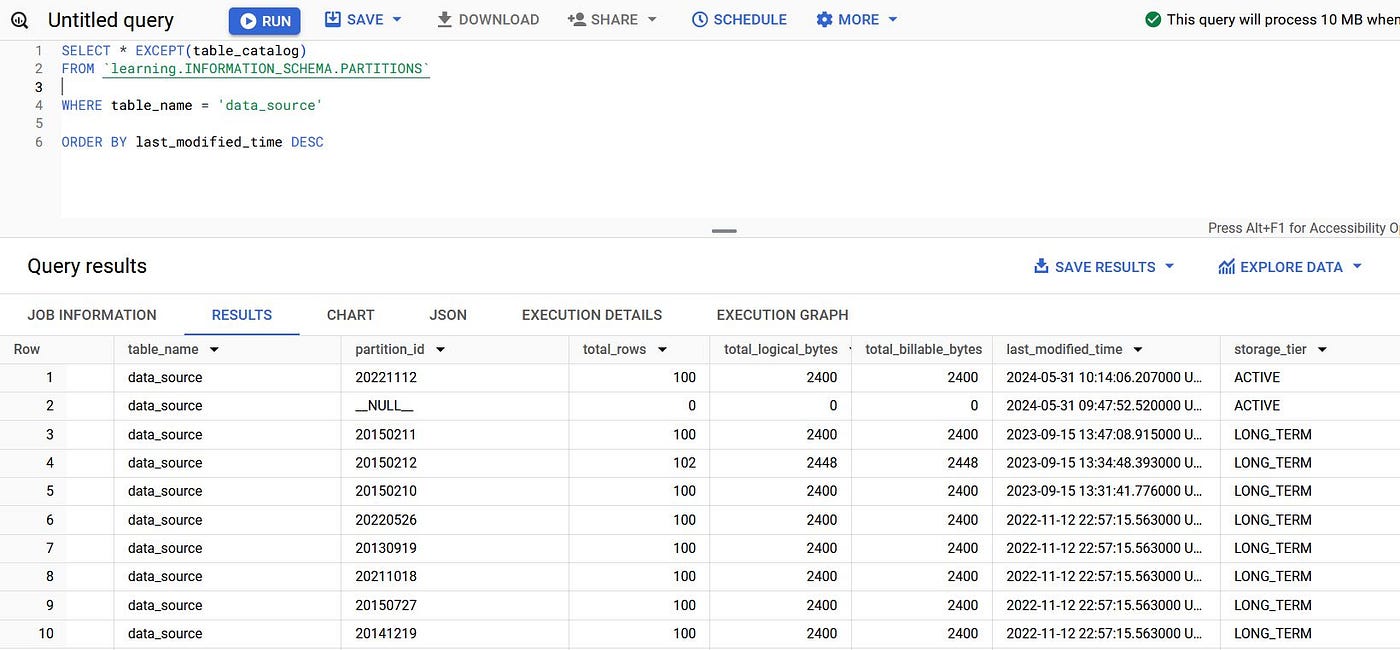
Task: Switch to the Execution Graph tab
Action: [x=781, y=314]
